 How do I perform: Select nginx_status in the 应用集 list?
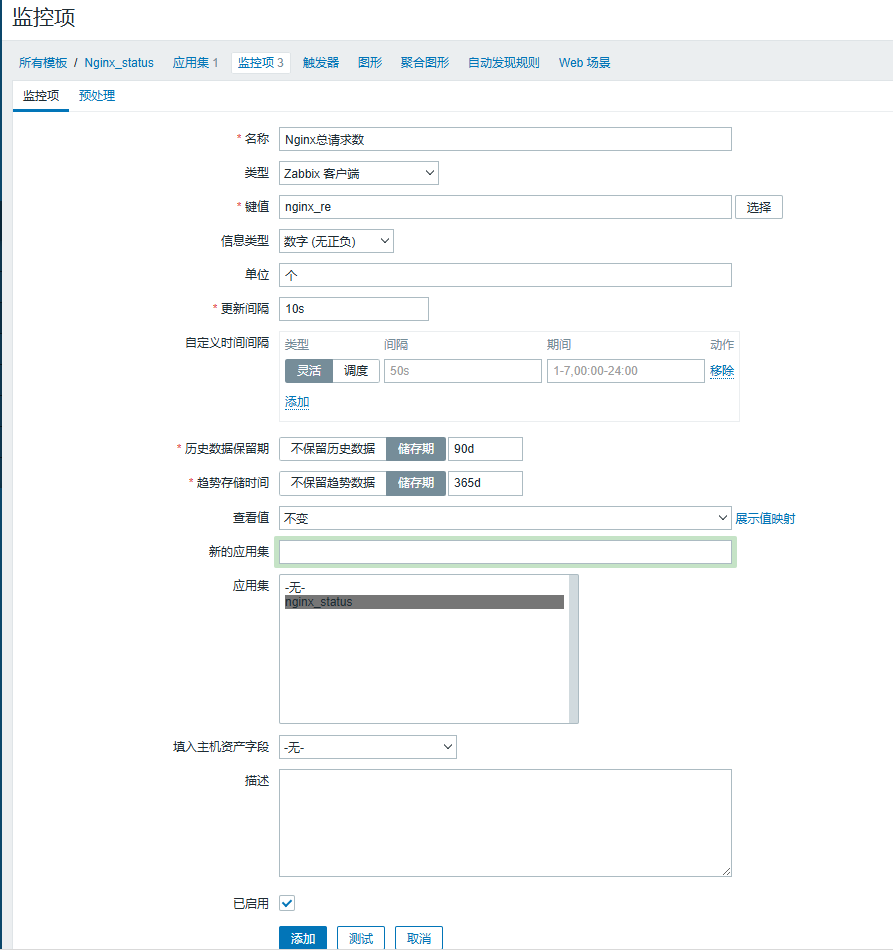pos(424,602)
